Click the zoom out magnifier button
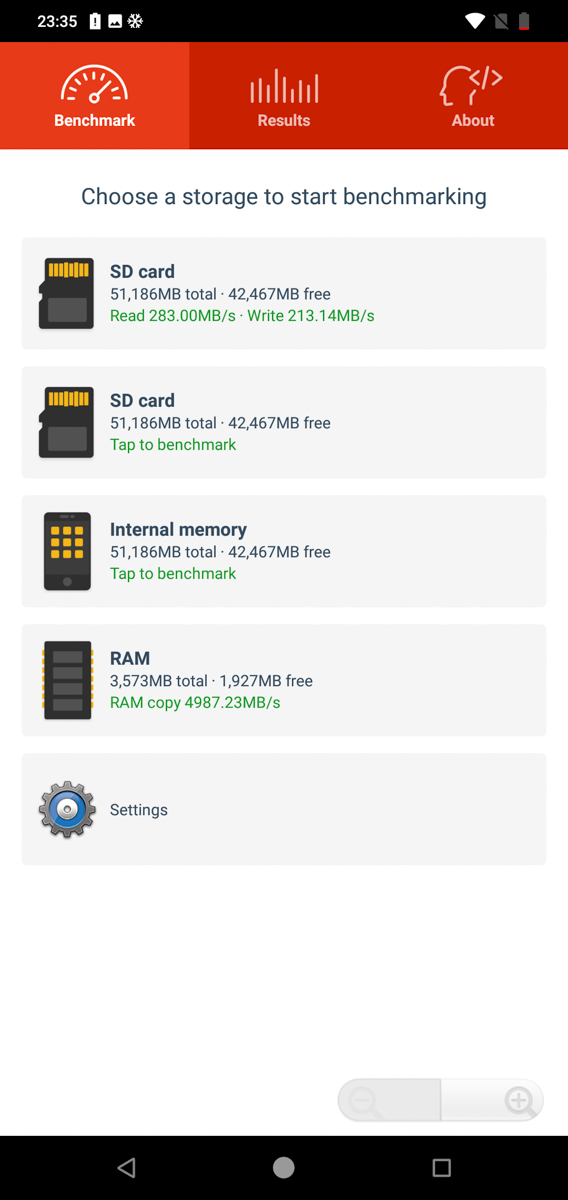The height and width of the screenshot is (1200, 568). click(x=389, y=1100)
